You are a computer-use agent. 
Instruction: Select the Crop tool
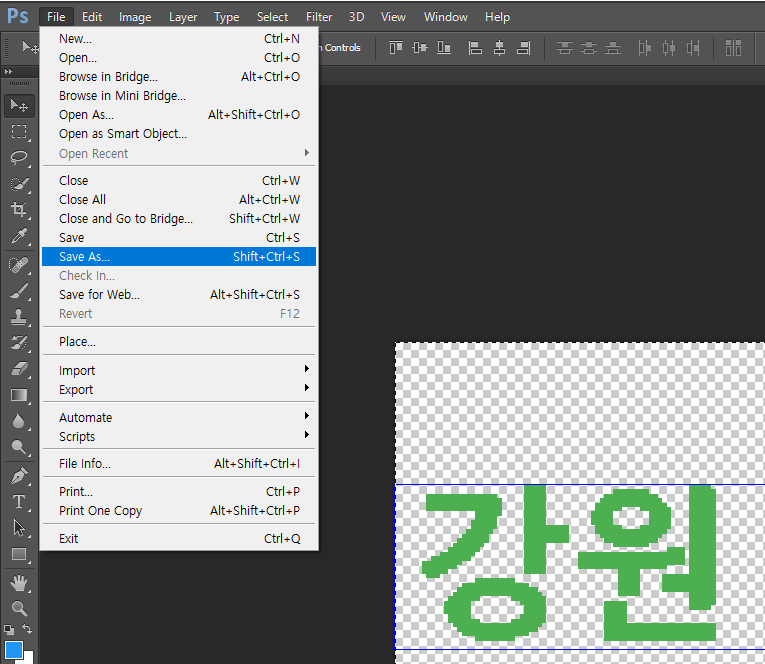[19, 210]
